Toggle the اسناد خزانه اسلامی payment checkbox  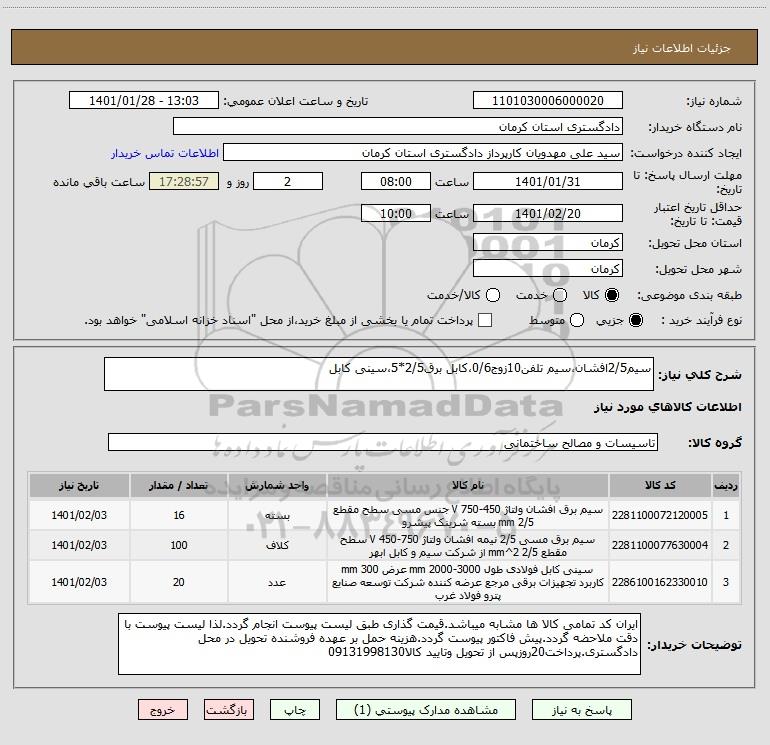[x=485, y=320]
